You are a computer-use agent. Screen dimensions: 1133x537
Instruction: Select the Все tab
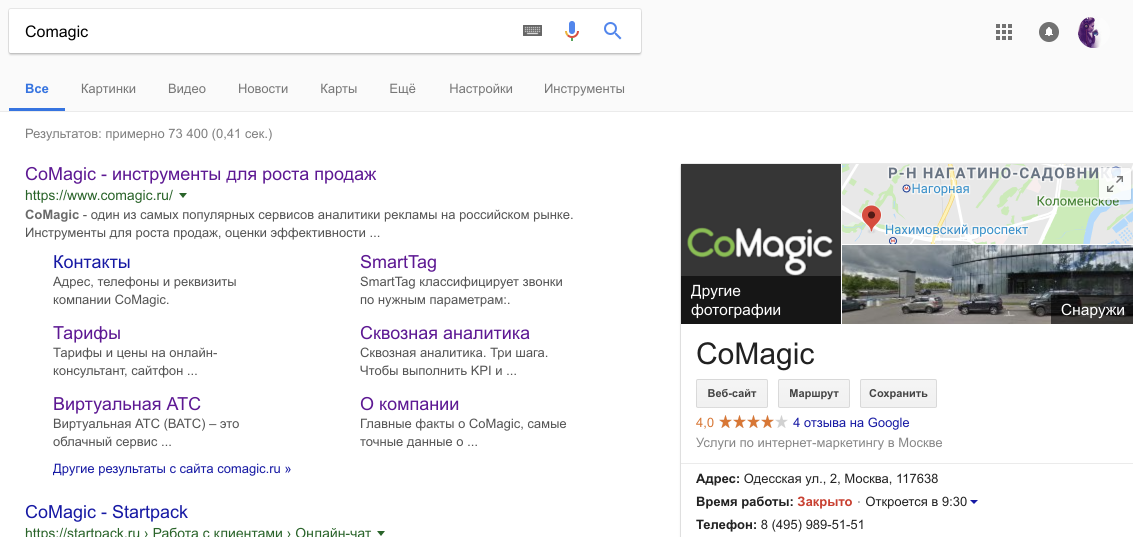(37, 89)
